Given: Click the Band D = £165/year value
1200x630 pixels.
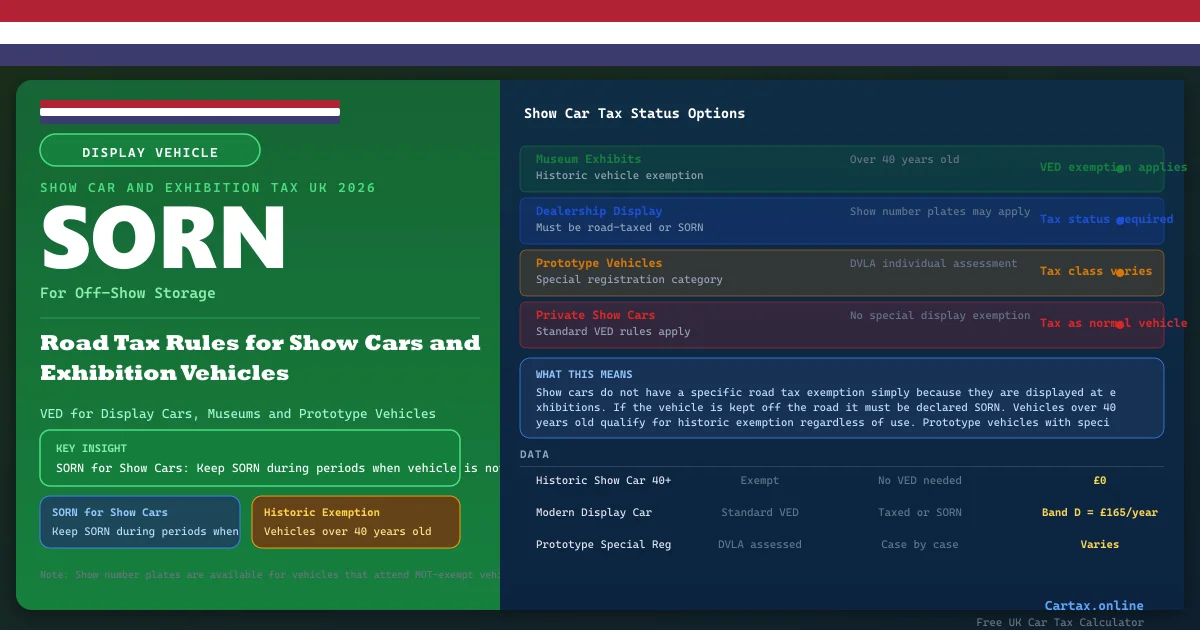Looking at the screenshot, I should click(x=1099, y=513).
